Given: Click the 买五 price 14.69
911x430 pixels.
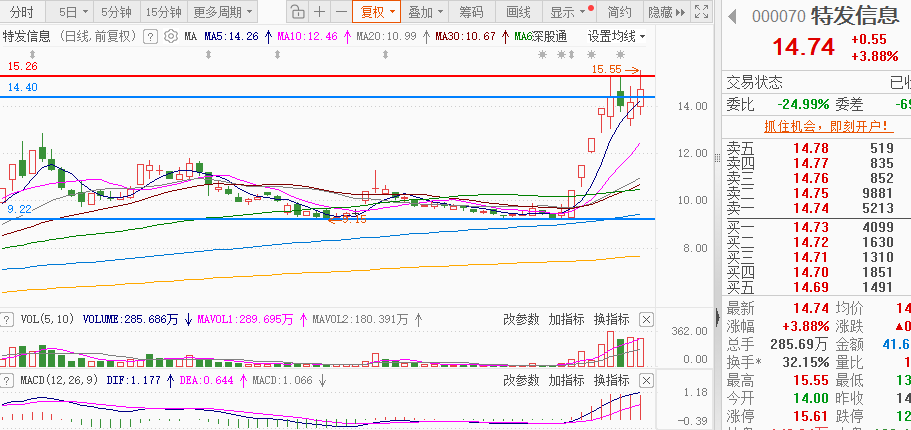Looking at the screenshot, I should click(x=811, y=287).
